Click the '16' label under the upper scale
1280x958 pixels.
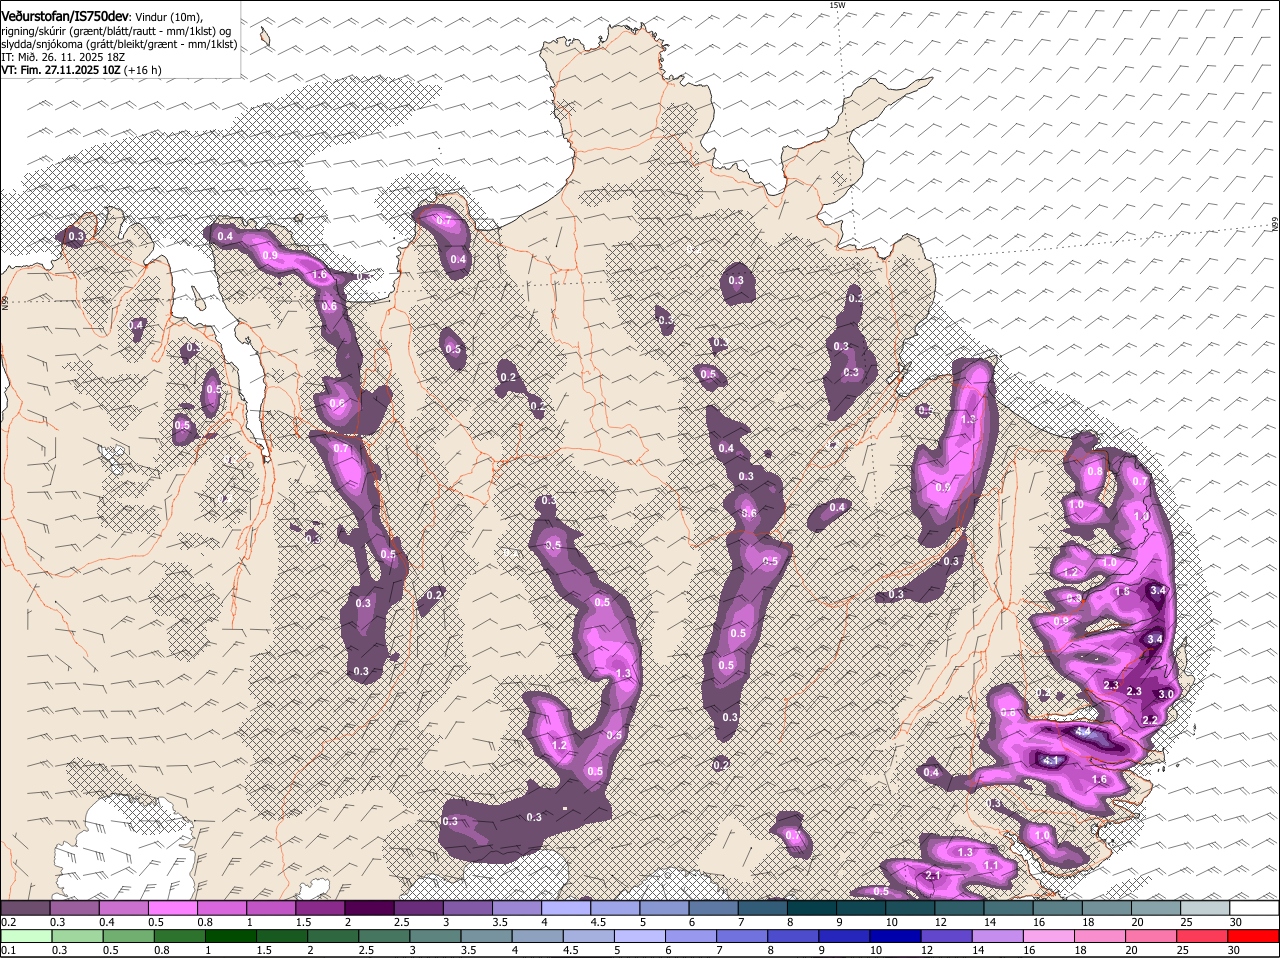[1039, 922]
